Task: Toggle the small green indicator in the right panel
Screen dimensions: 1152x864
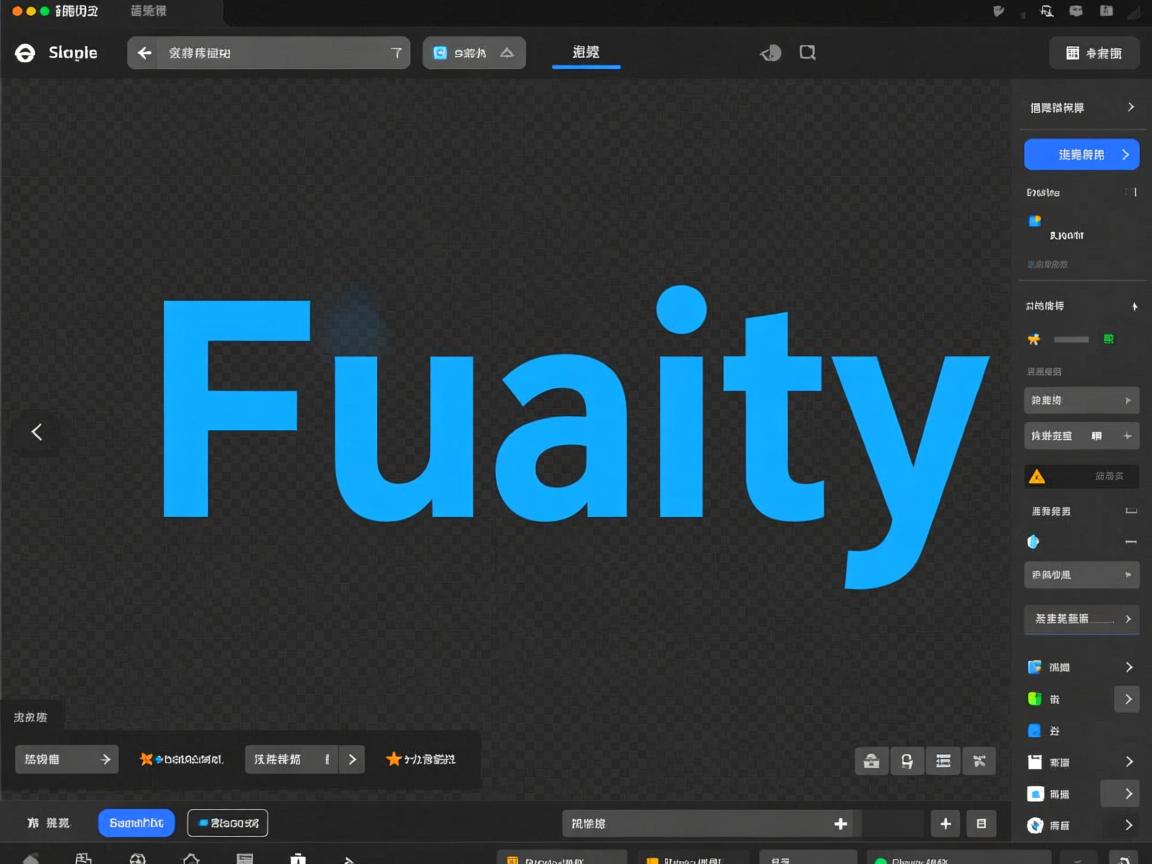Action: pos(1108,339)
